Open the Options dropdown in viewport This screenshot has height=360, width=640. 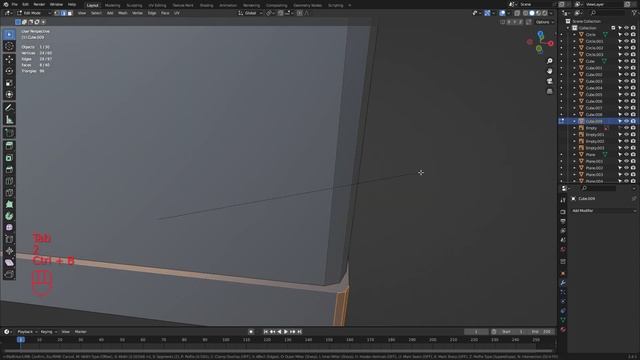coord(544,22)
